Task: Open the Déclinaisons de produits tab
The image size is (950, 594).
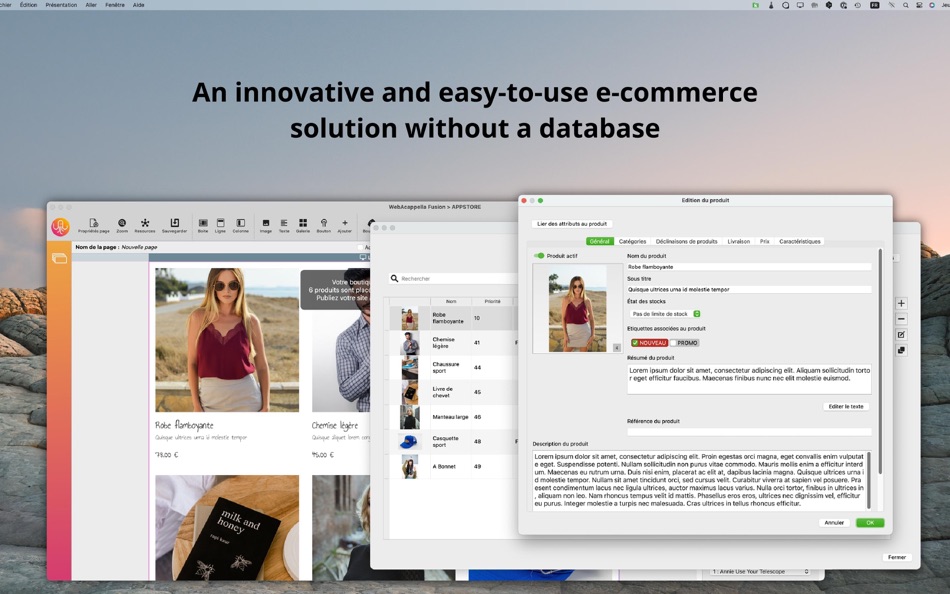Action: (x=686, y=241)
